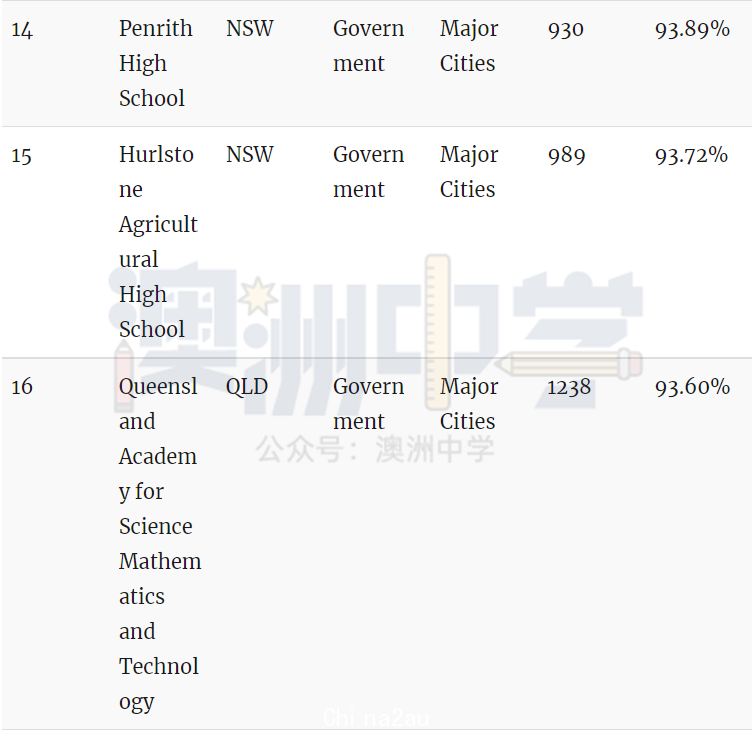Image resolution: width=752 pixels, height=730 pixels.
Task: Click enrolment number 930
Action: pyautogui.click(x=565, y=29)
